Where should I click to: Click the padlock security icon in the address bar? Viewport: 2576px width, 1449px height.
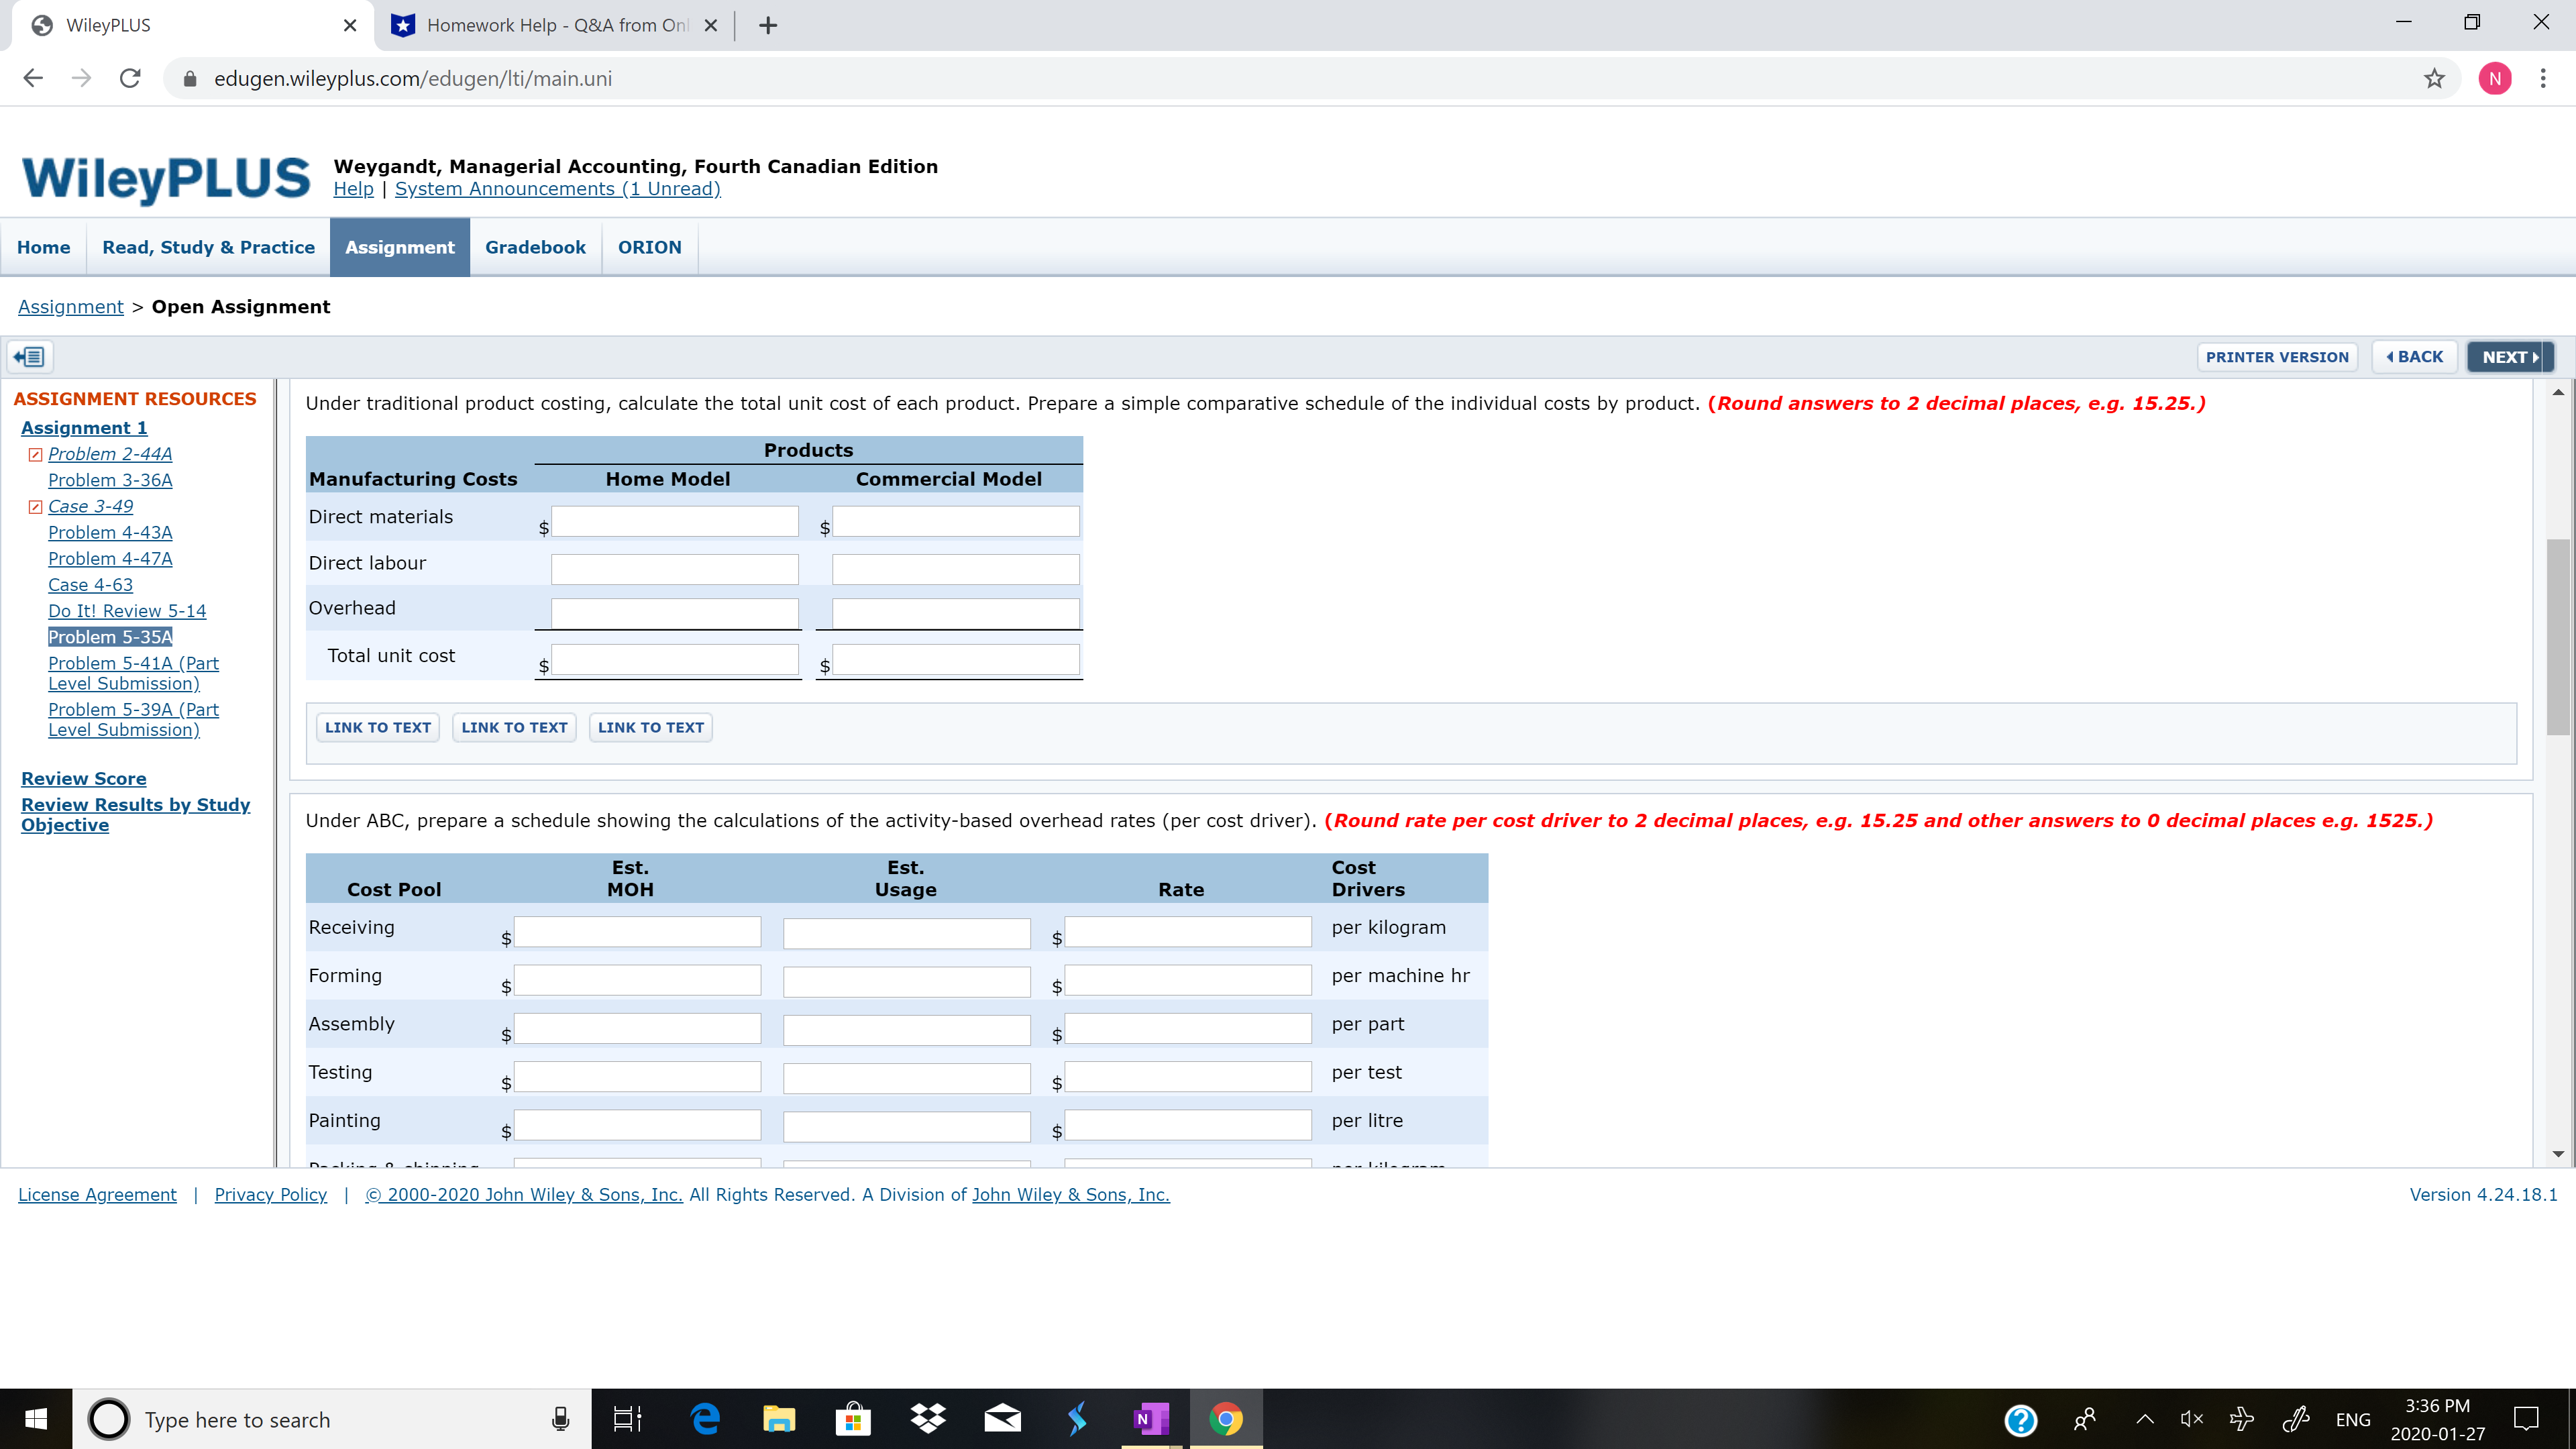click(189, 79)
